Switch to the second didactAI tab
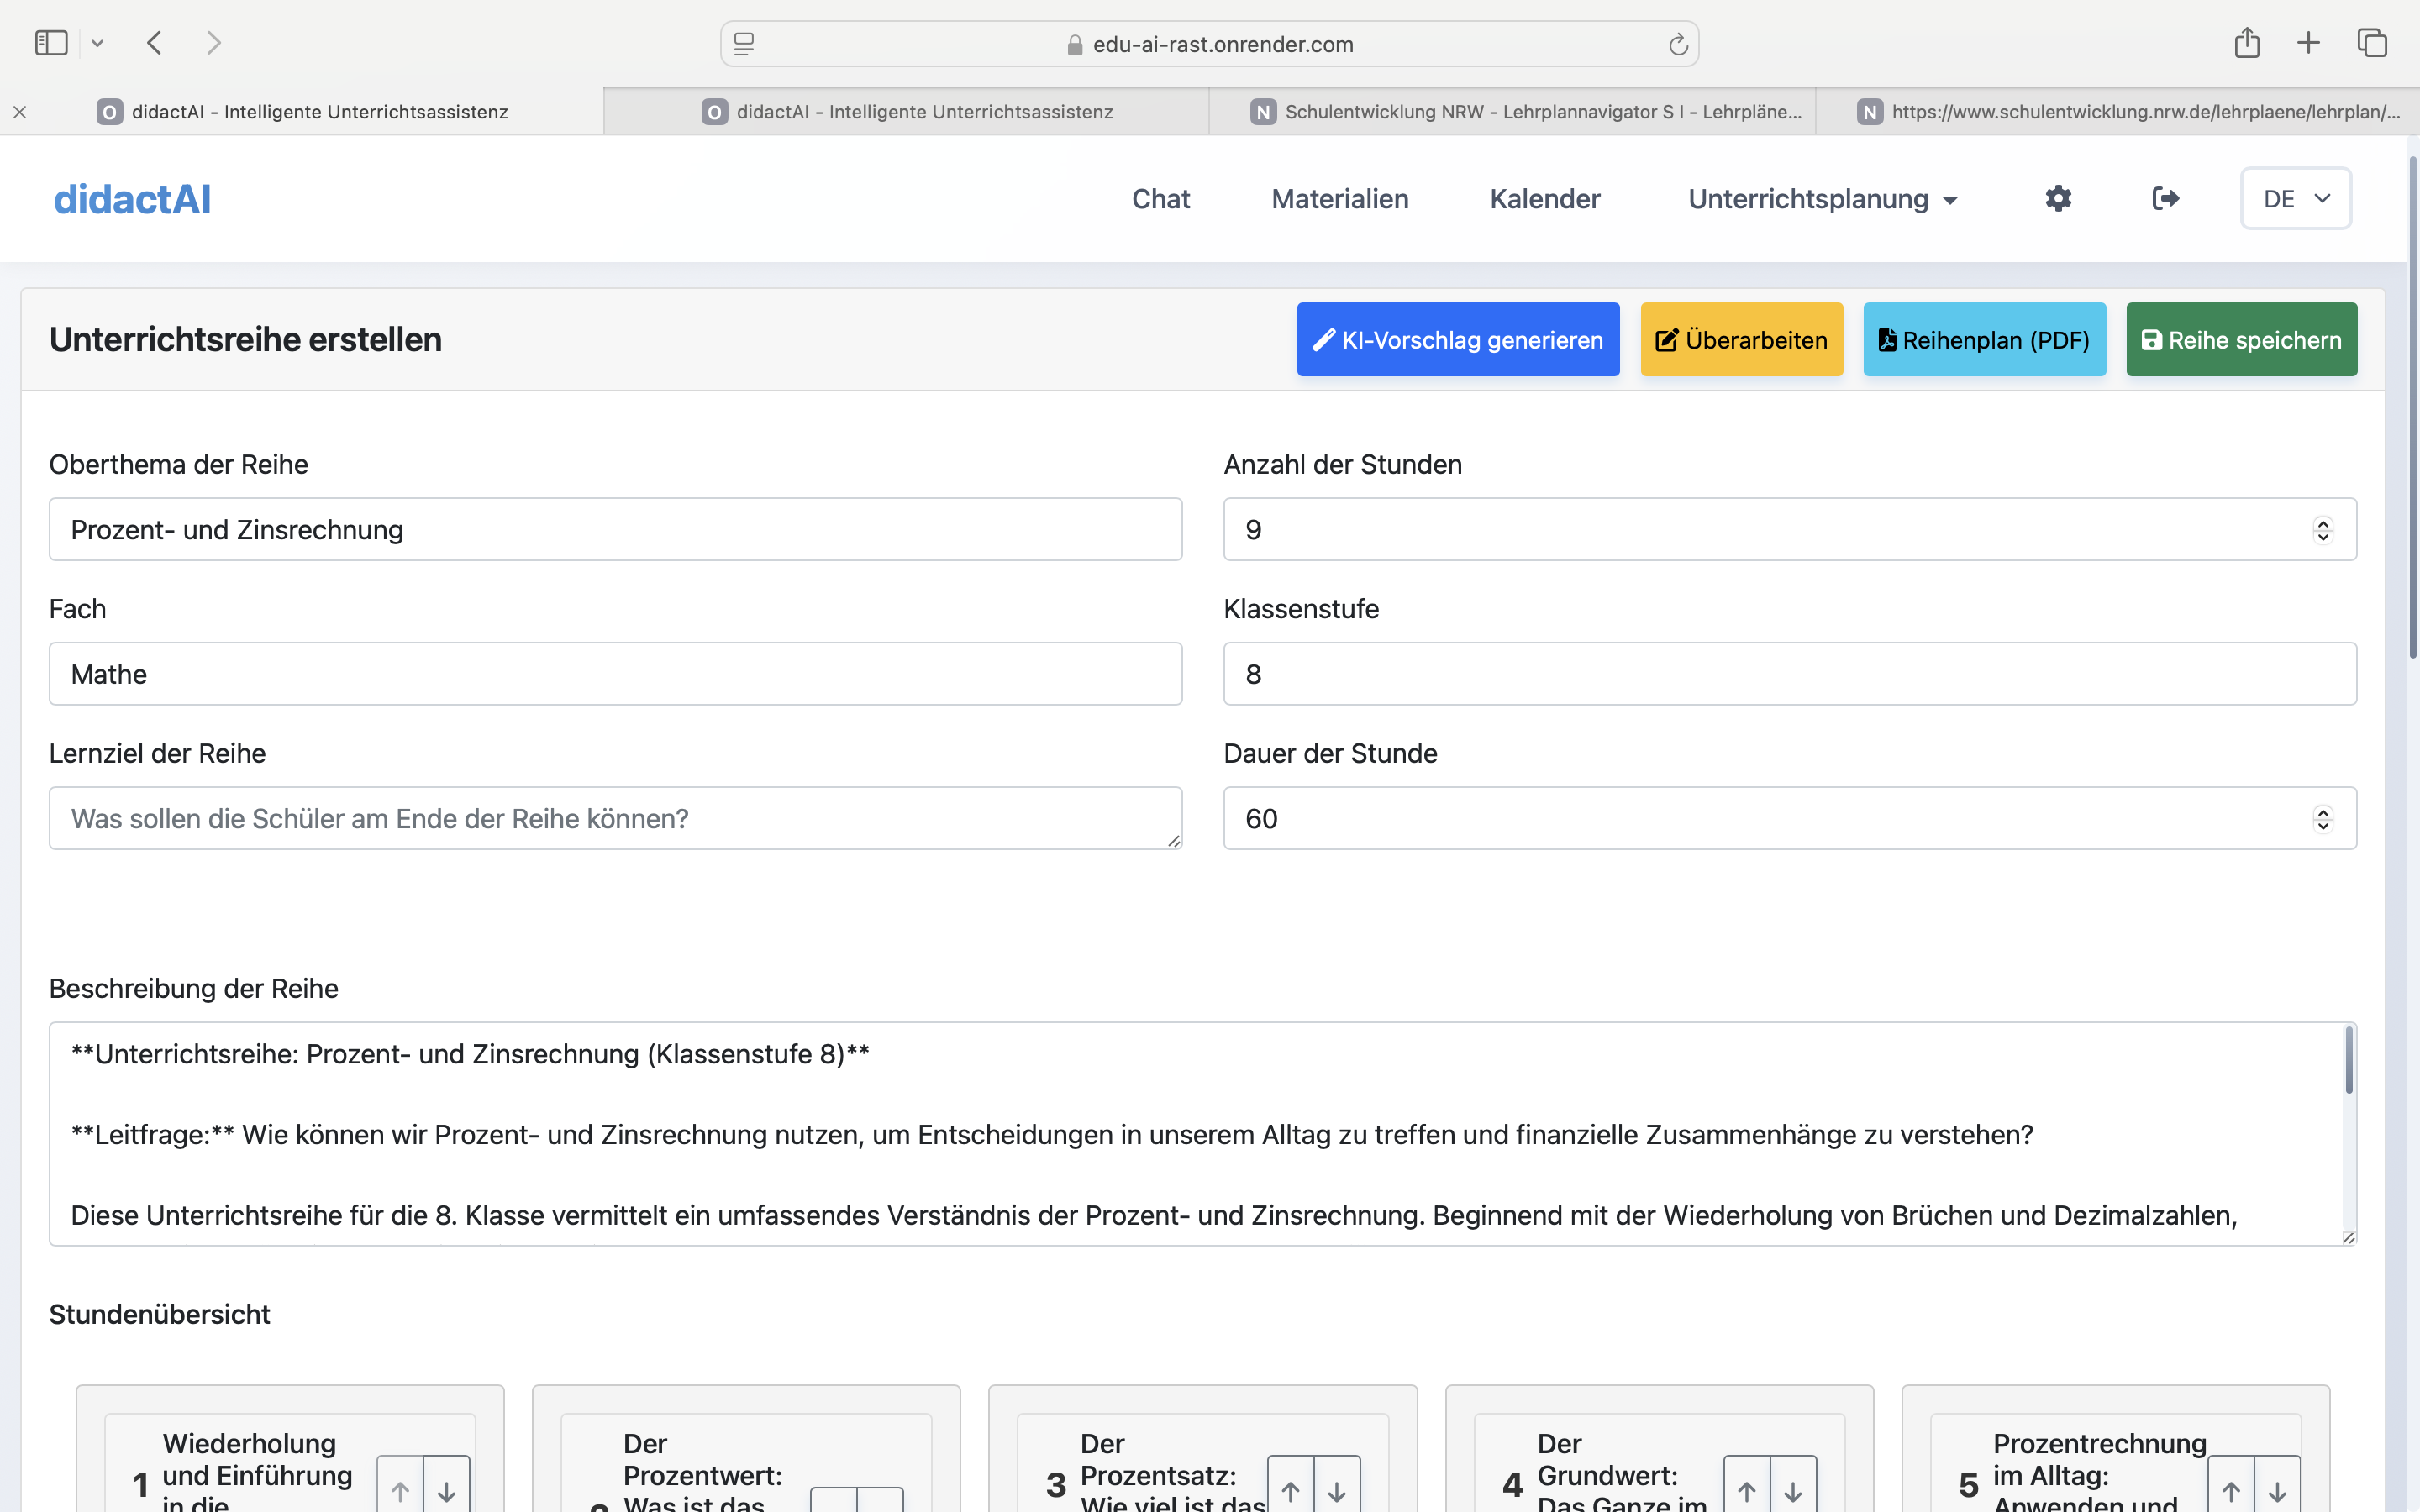Viewport: 2420px width, 1512px height. point(907,112)
